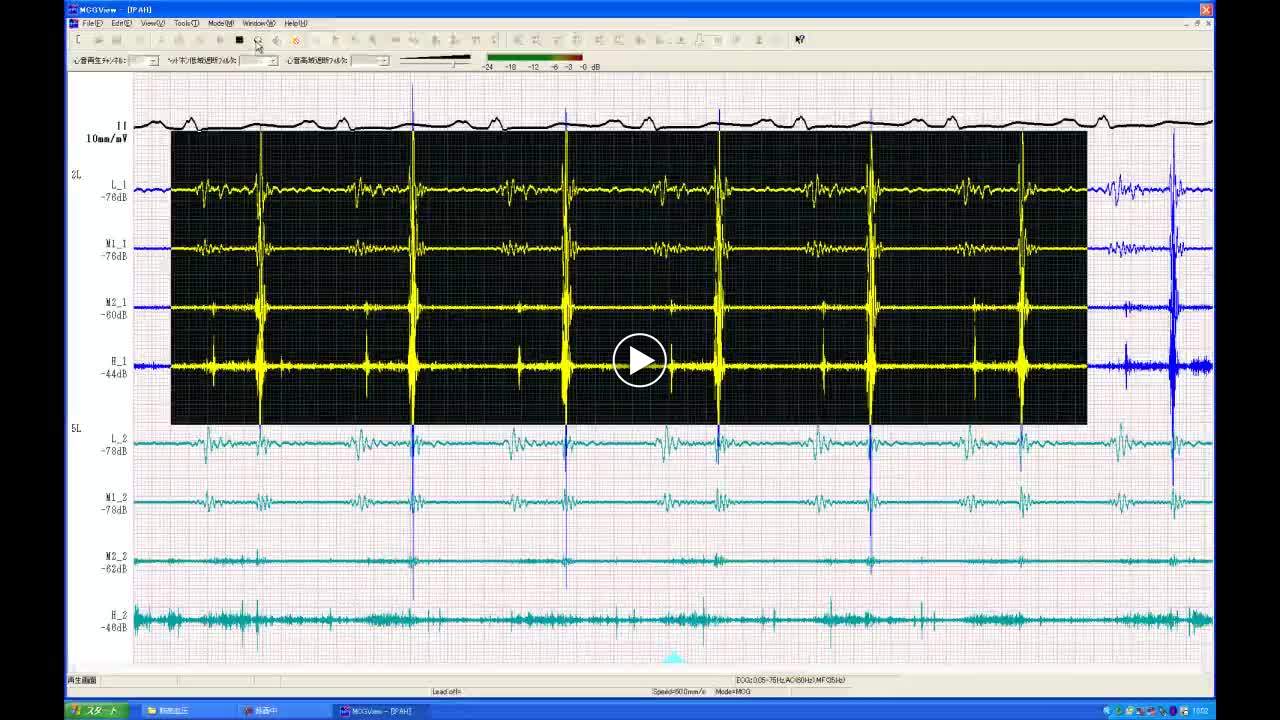Expand the heart sound high-cut filter dropdown
This screenshot has width=1280, height=720.
coord(383,61)
